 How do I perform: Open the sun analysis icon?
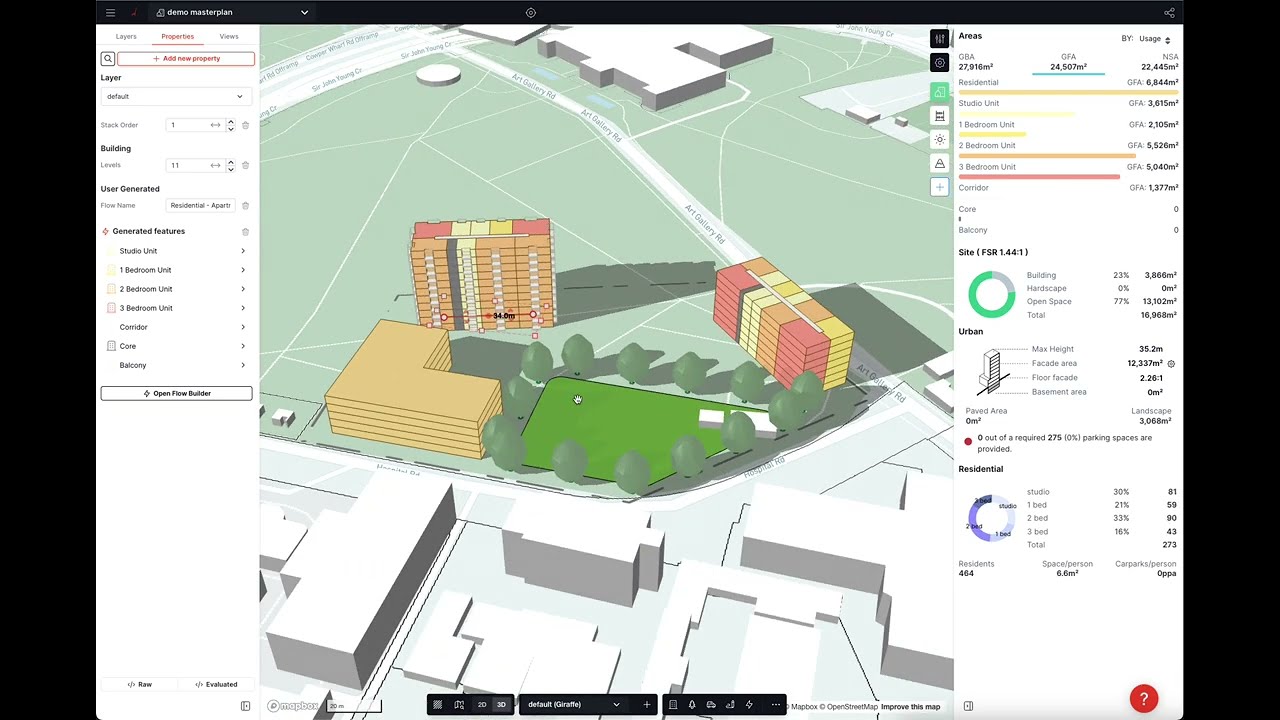tap(939, 139)
